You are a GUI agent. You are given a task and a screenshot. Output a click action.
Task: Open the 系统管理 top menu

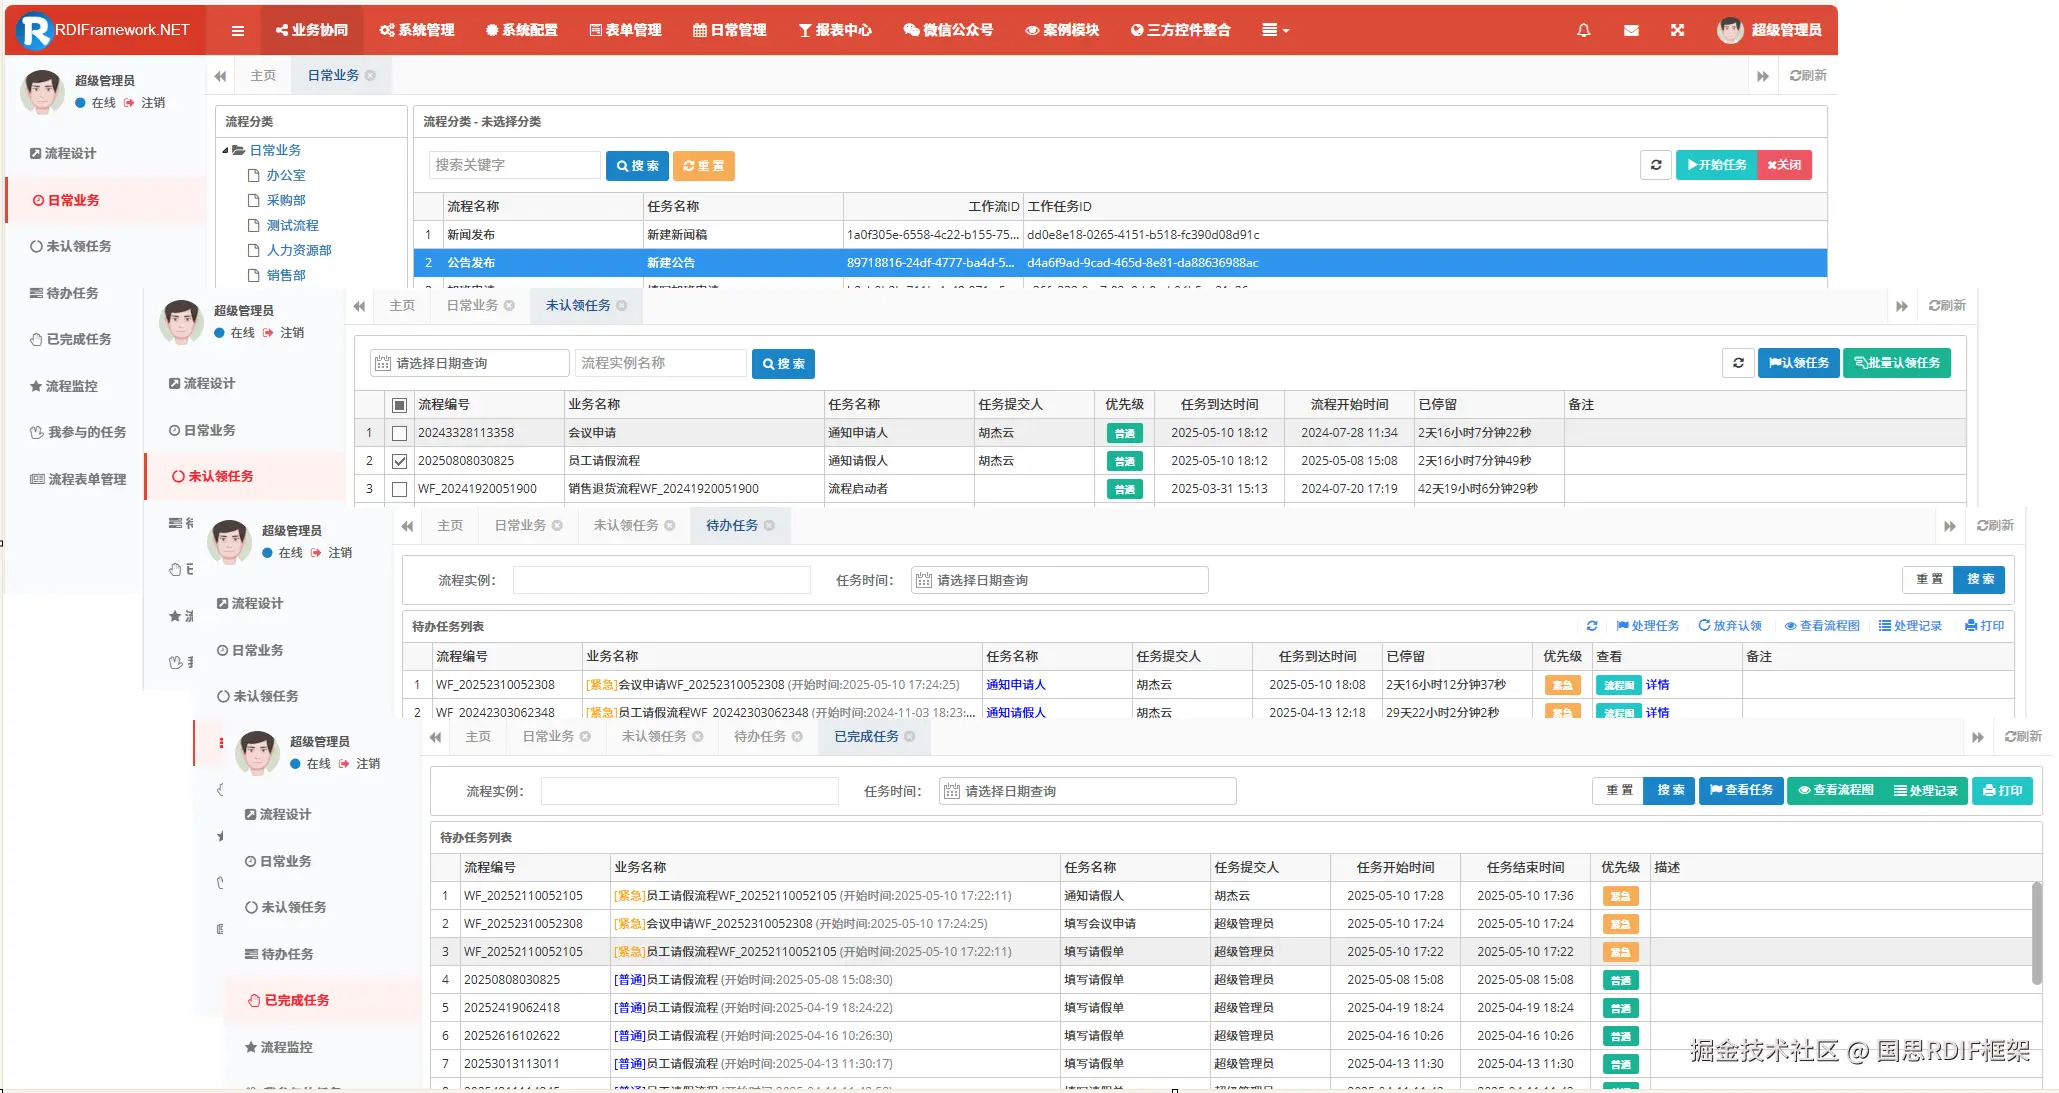[417, 30]
